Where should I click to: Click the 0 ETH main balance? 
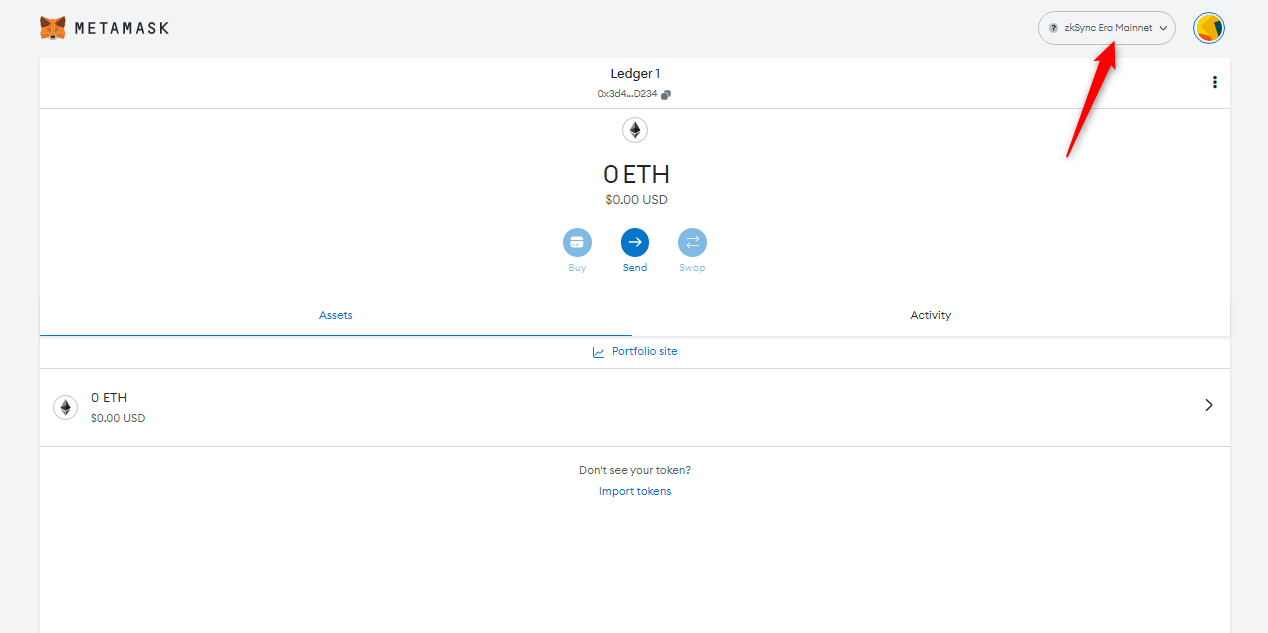636,174
